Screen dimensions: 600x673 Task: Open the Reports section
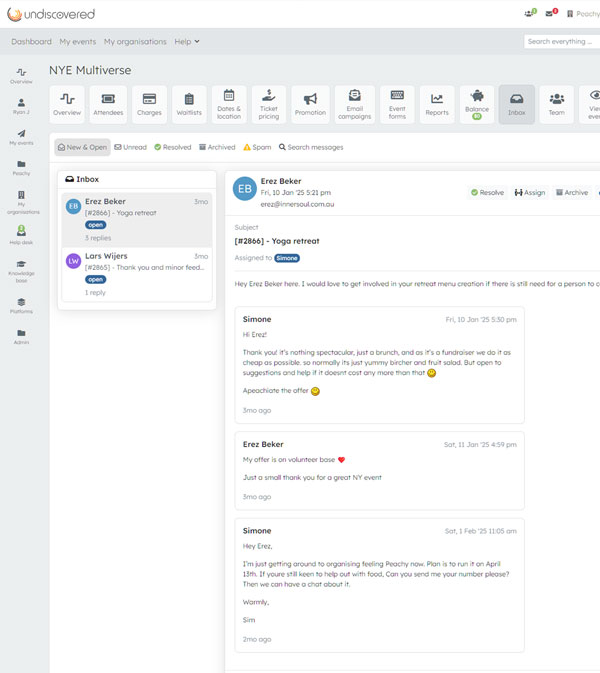pyautogui.click(x=437, y=104)
